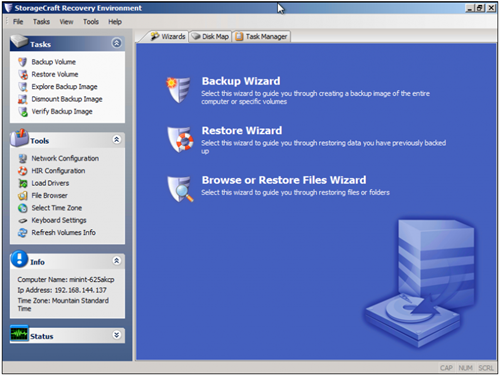Open the File menu
This screenshot has width=500, height=376.
[x=18, y=22]
